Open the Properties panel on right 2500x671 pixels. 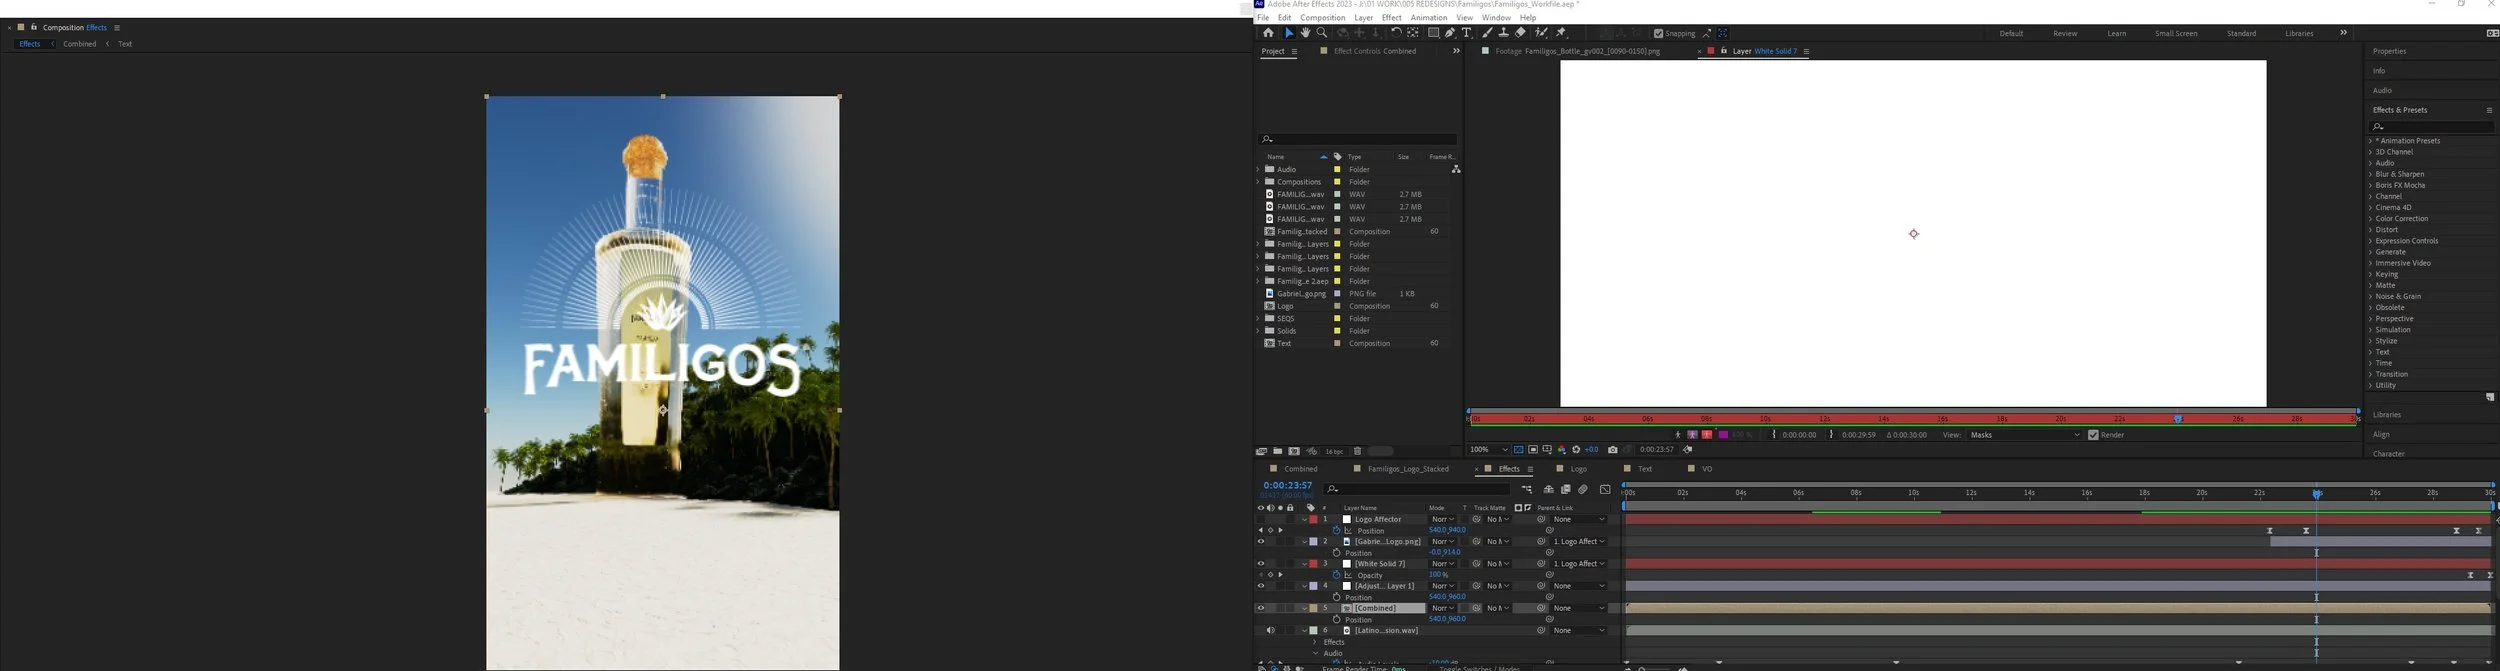pyautogui.click(x=2389, y=51)
